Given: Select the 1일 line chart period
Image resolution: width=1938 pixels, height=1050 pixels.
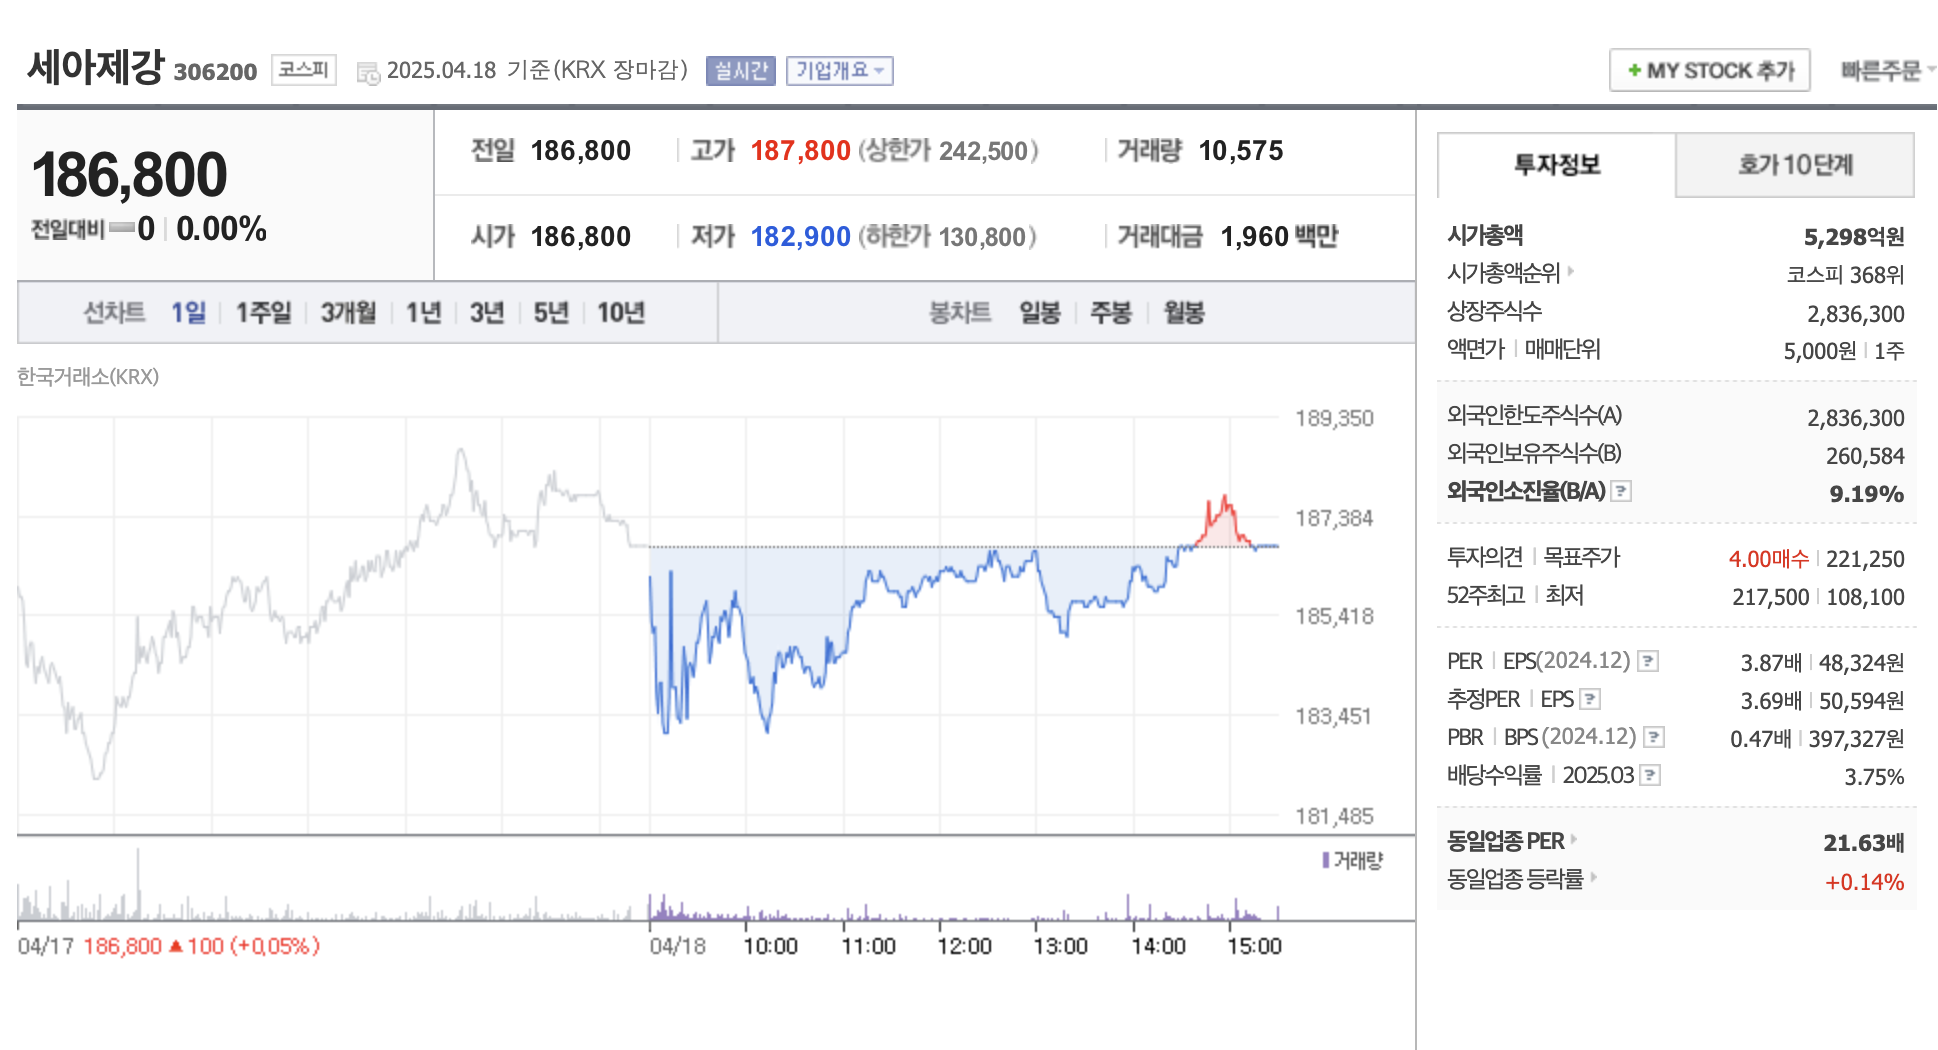Looking at the screenshot, I should [188, 313].
